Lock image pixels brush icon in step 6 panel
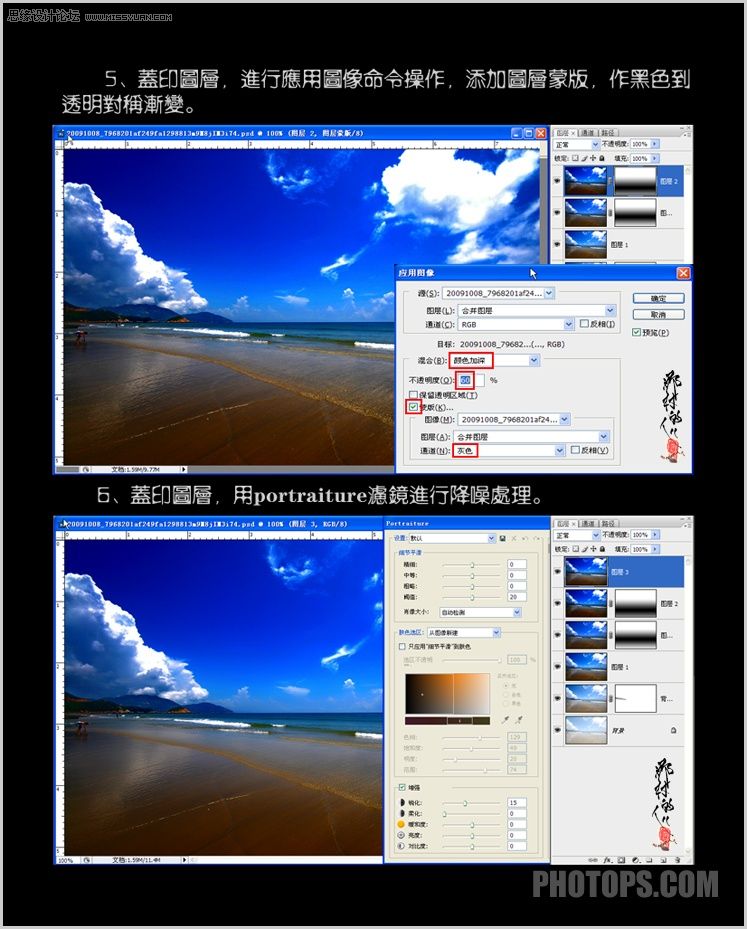 click(584, 549)
